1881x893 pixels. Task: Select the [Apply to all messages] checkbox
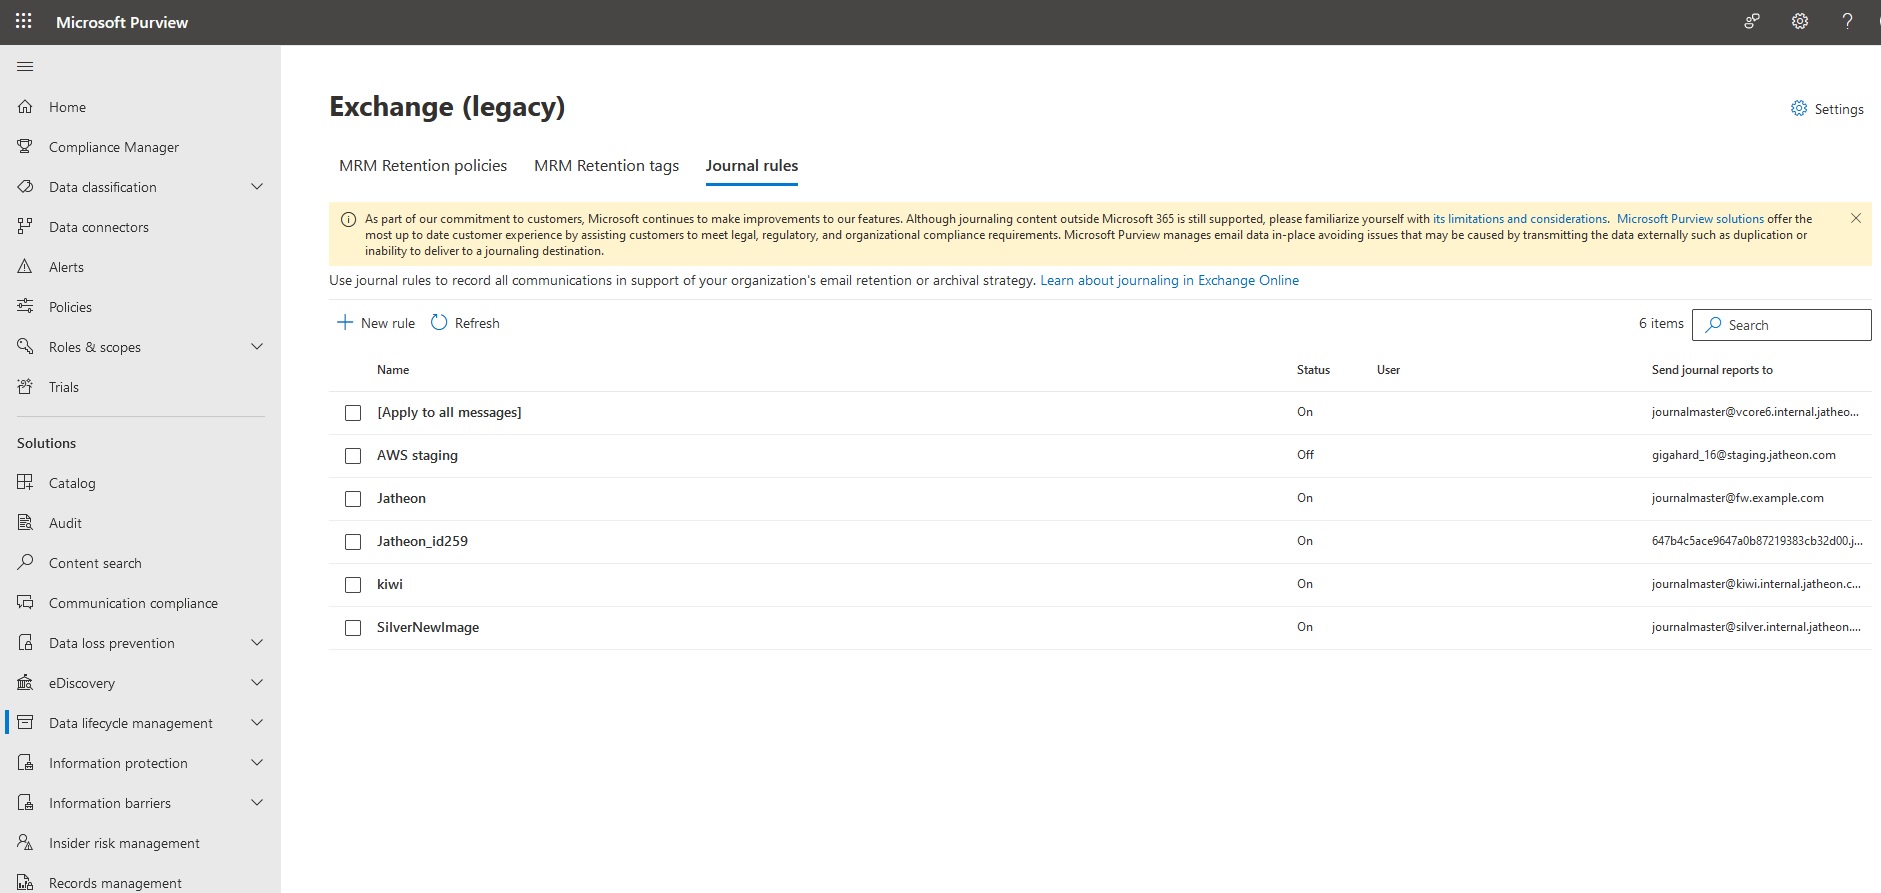[353, 413]
